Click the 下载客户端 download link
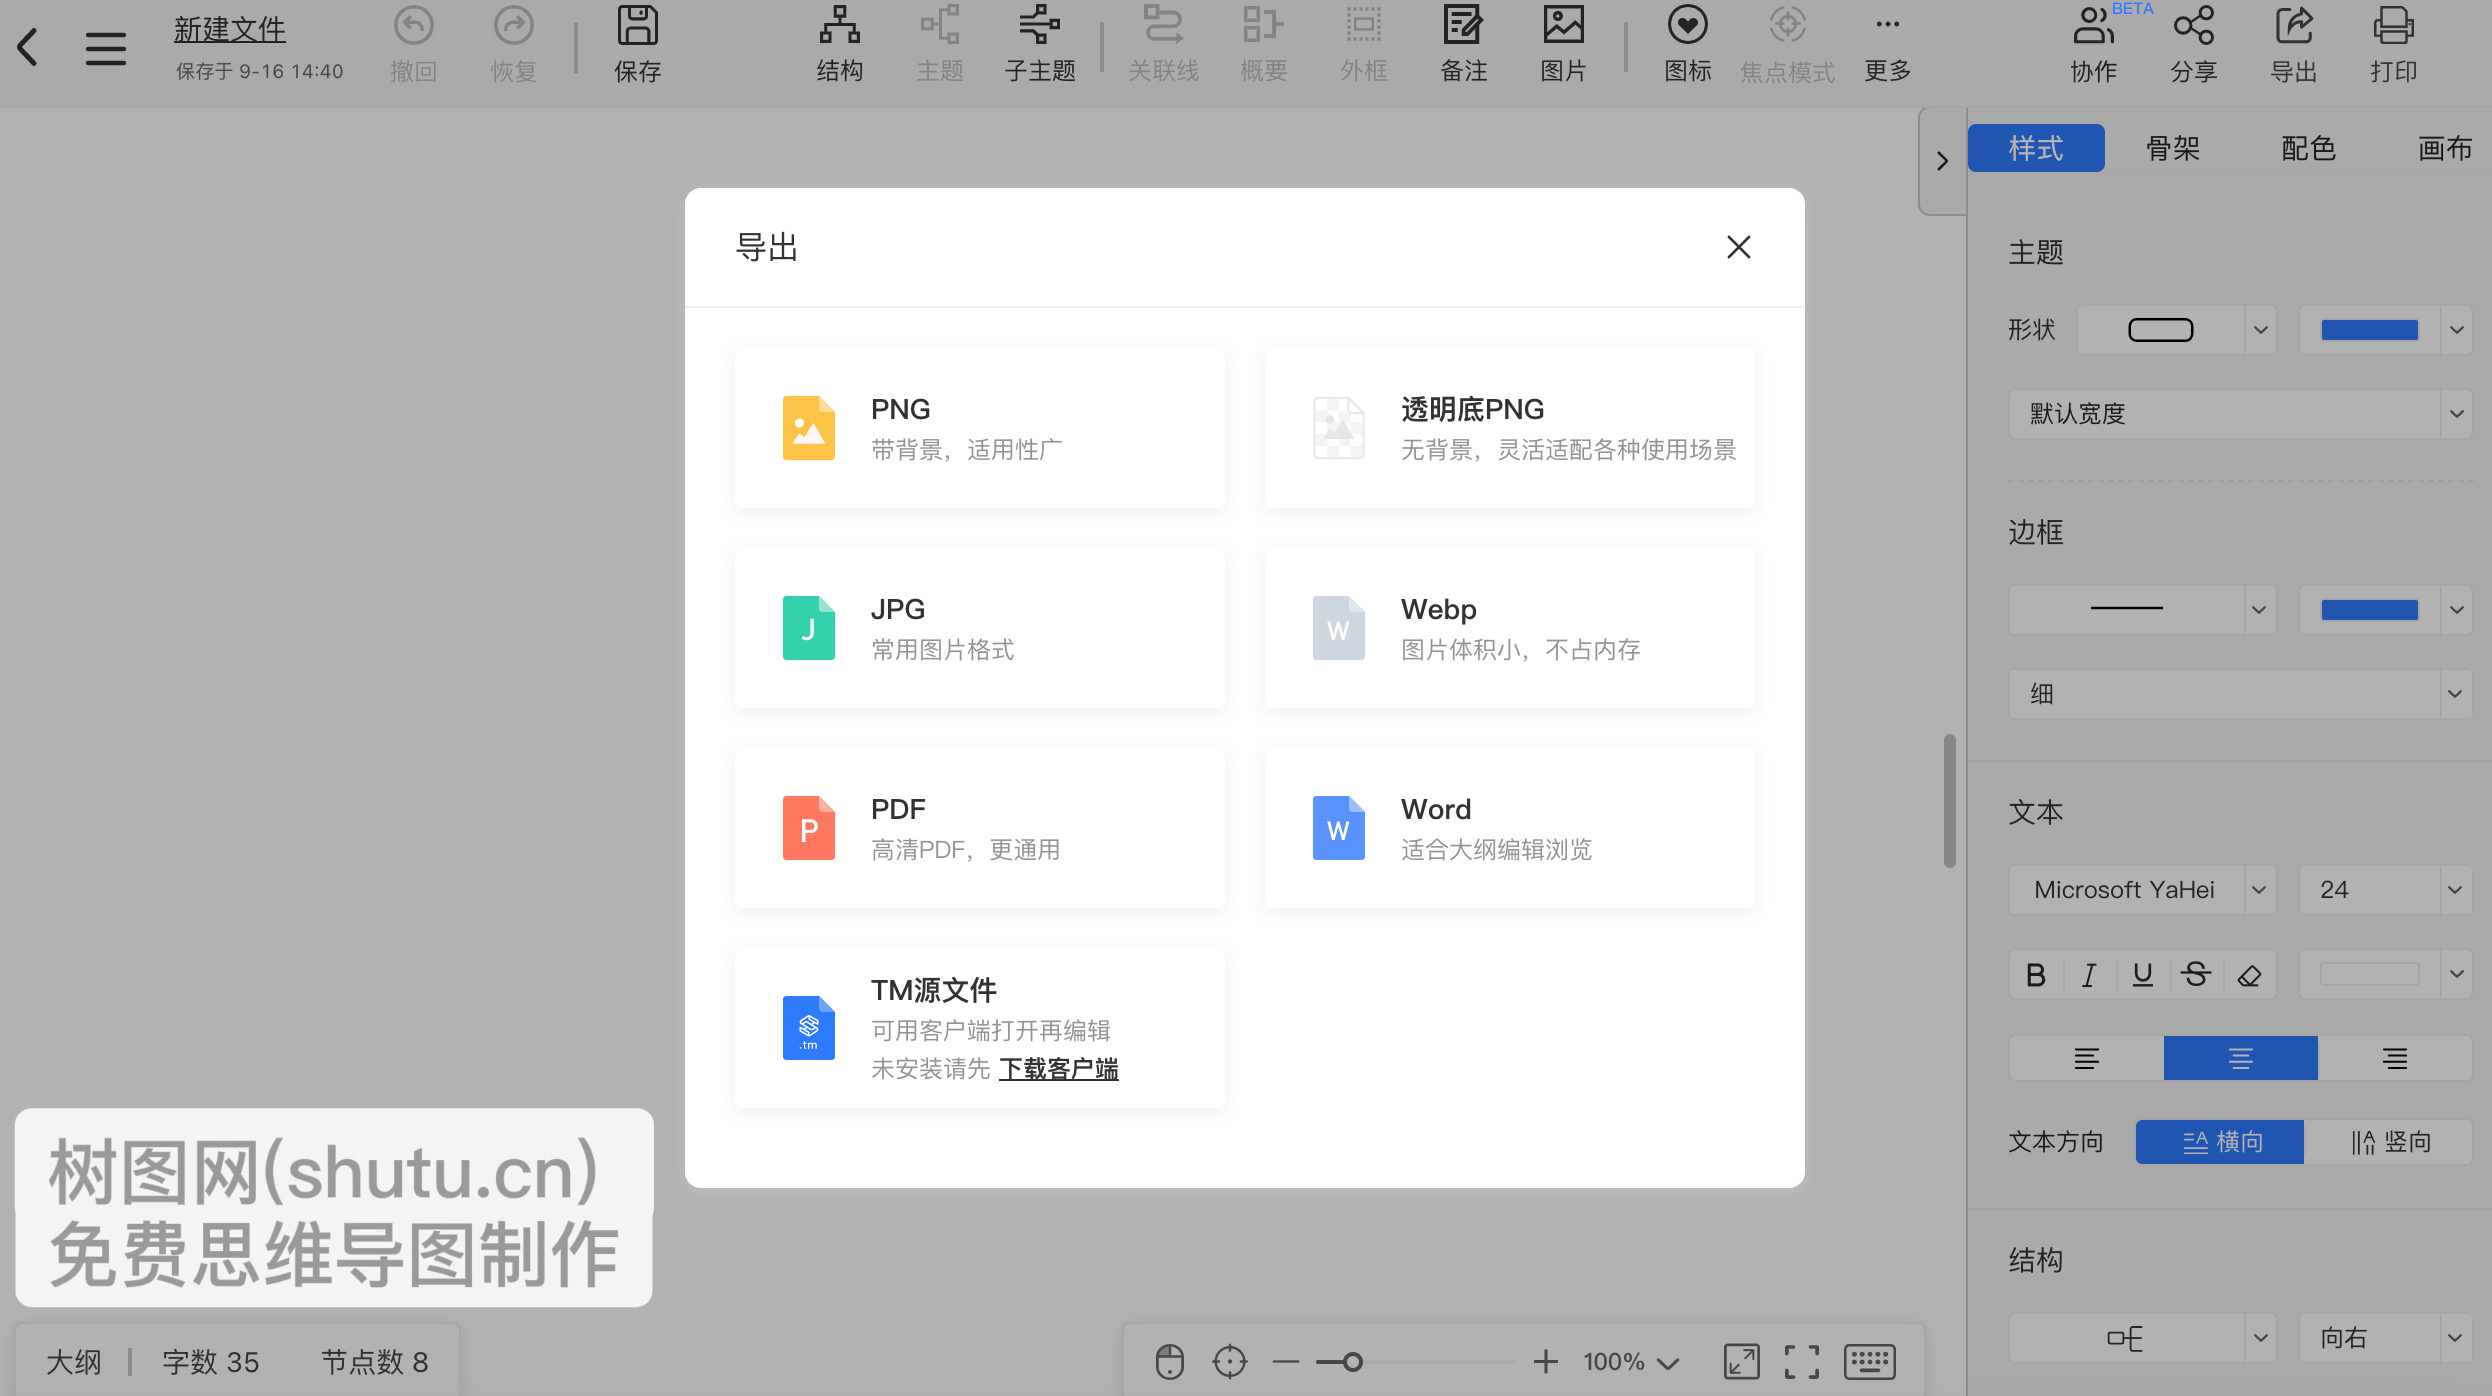Screen dimensions: 2492x1396 tap(1059, 1069)
